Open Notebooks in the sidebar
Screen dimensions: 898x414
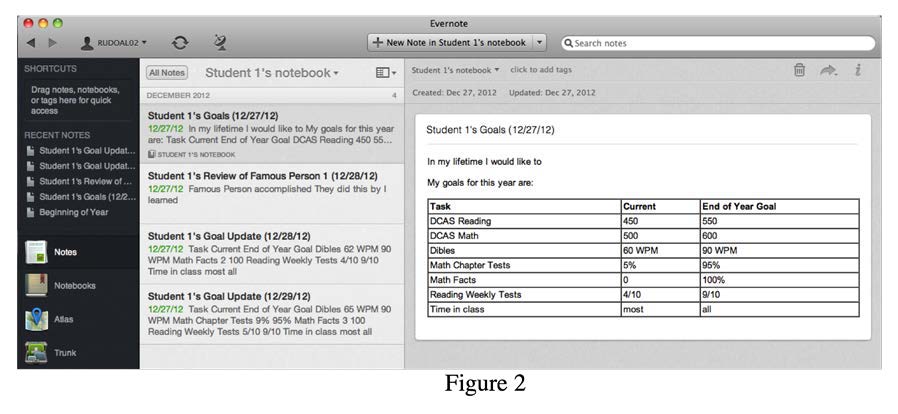coord(78,285)
